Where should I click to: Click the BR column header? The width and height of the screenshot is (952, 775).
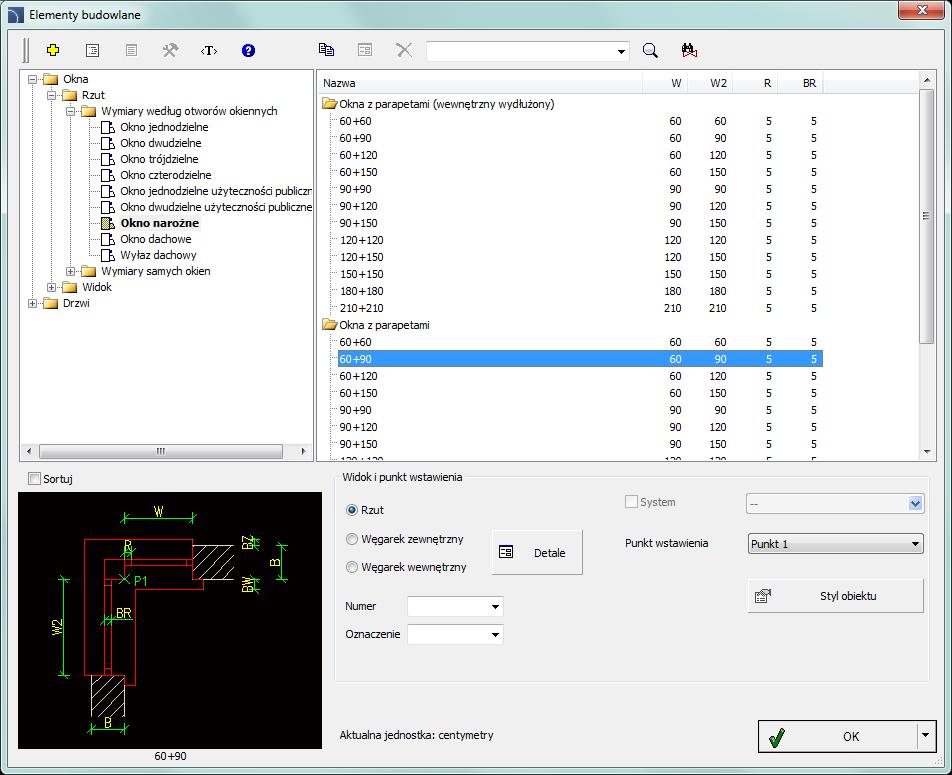click(800, 83)
